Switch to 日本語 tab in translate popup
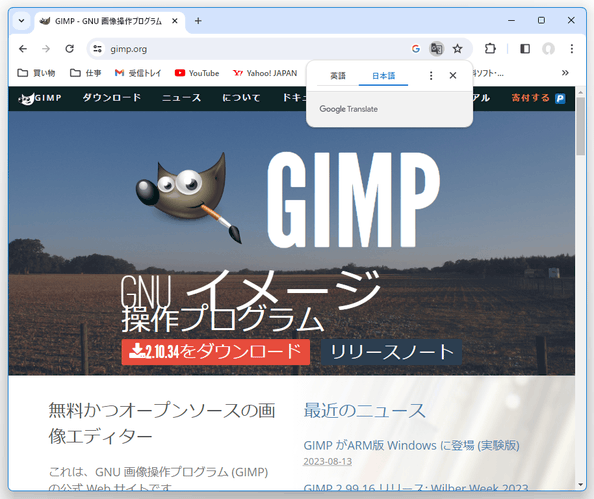Screen dimensions: 594x499 pyautogui.click(x=383, y=76)
